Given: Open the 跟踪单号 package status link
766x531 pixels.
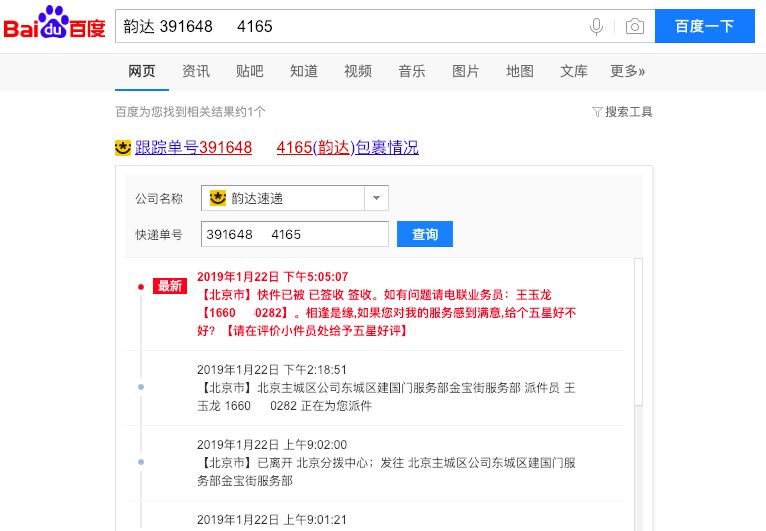Looking at the screenshot, I should 277,148.
